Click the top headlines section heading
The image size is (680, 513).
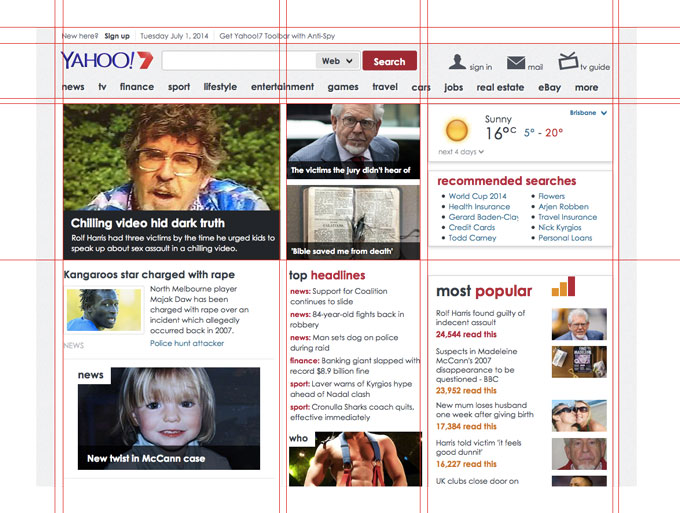[x=327, y=275]
